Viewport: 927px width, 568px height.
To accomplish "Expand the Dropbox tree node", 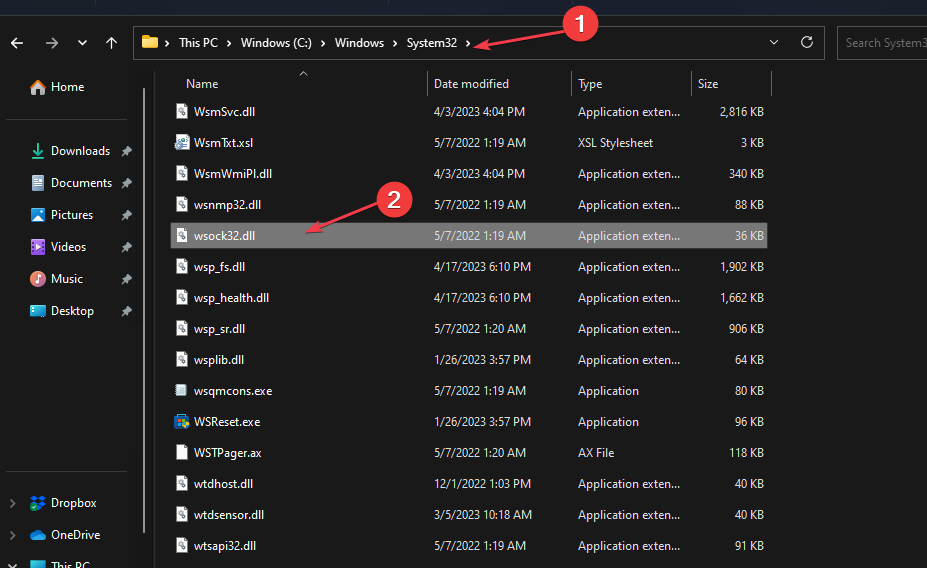I will pyautogui.click(x=12, y=503).
